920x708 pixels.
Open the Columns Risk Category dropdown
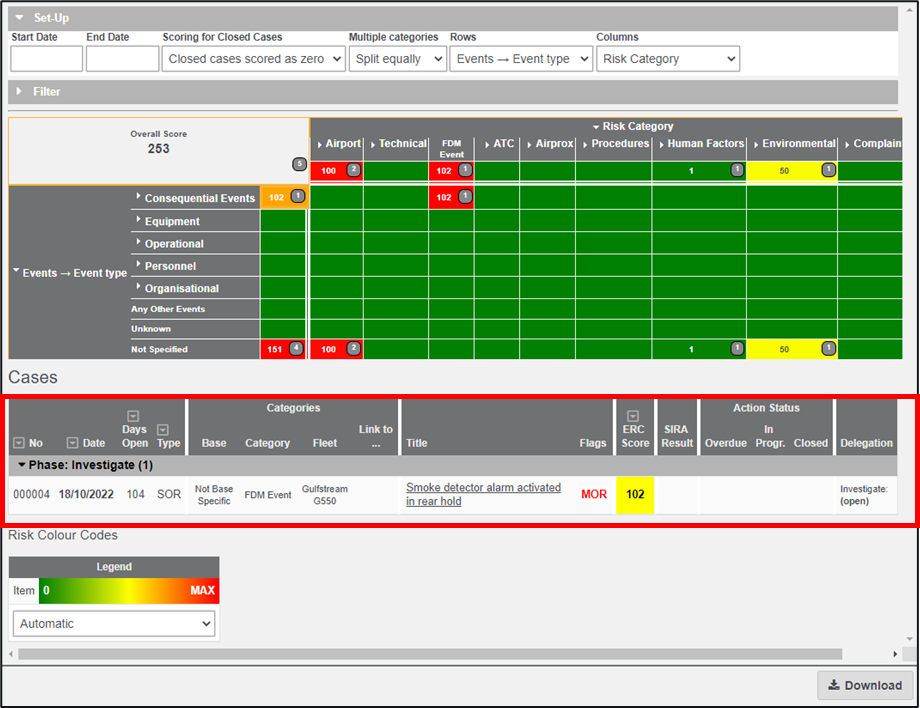[x=668, y=59]
